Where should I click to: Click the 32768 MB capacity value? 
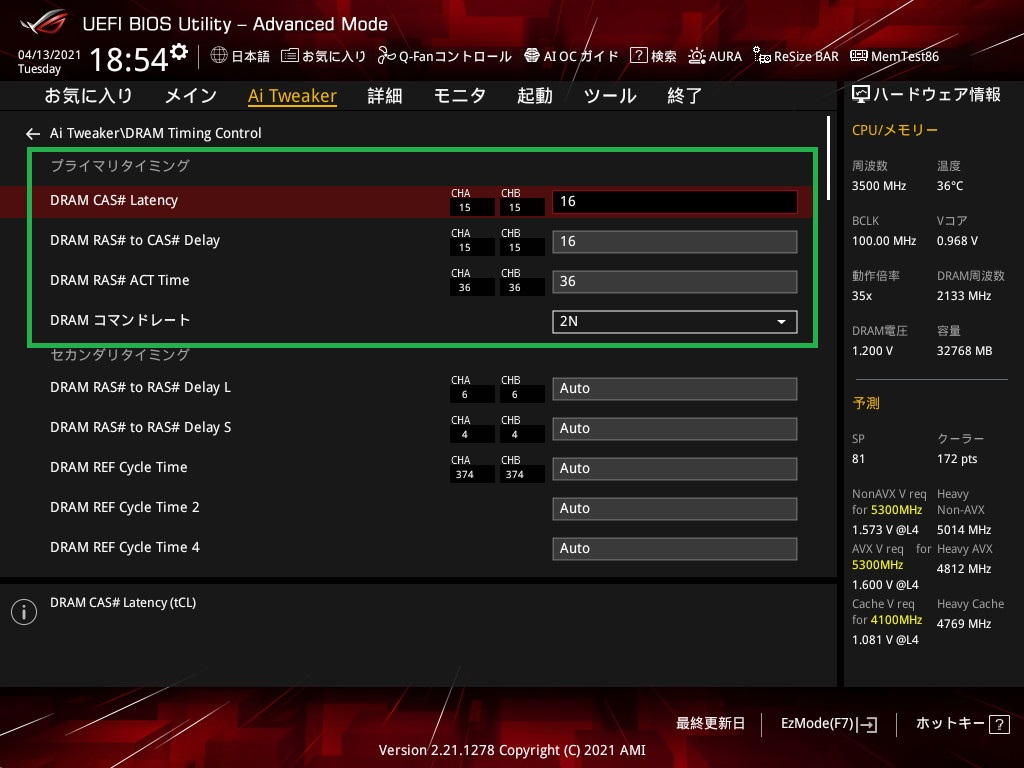(965, 351)
